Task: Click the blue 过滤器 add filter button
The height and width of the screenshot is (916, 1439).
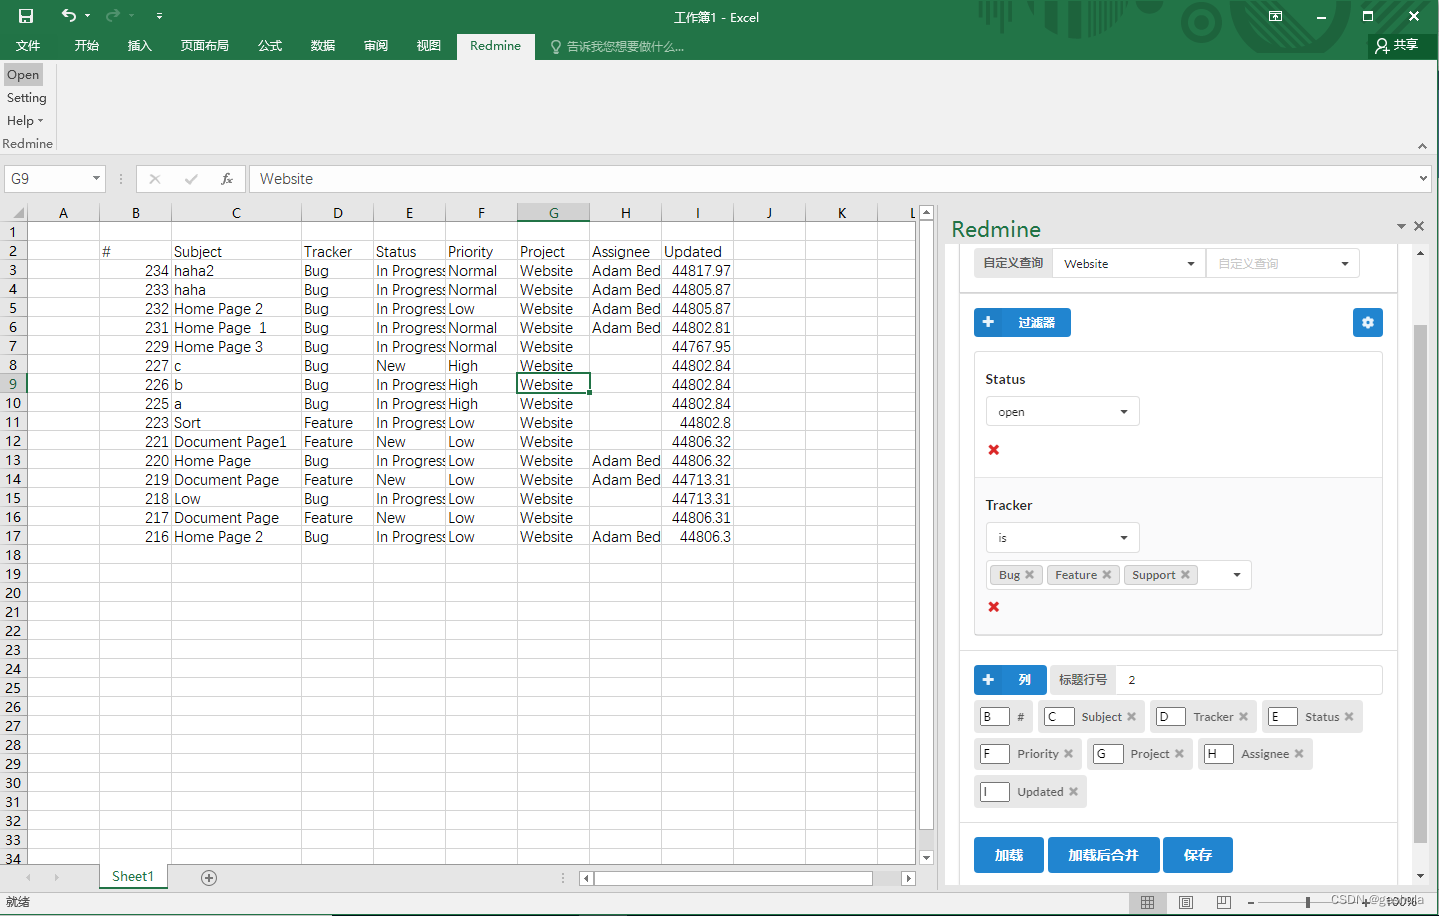Action: [1022, 322]
